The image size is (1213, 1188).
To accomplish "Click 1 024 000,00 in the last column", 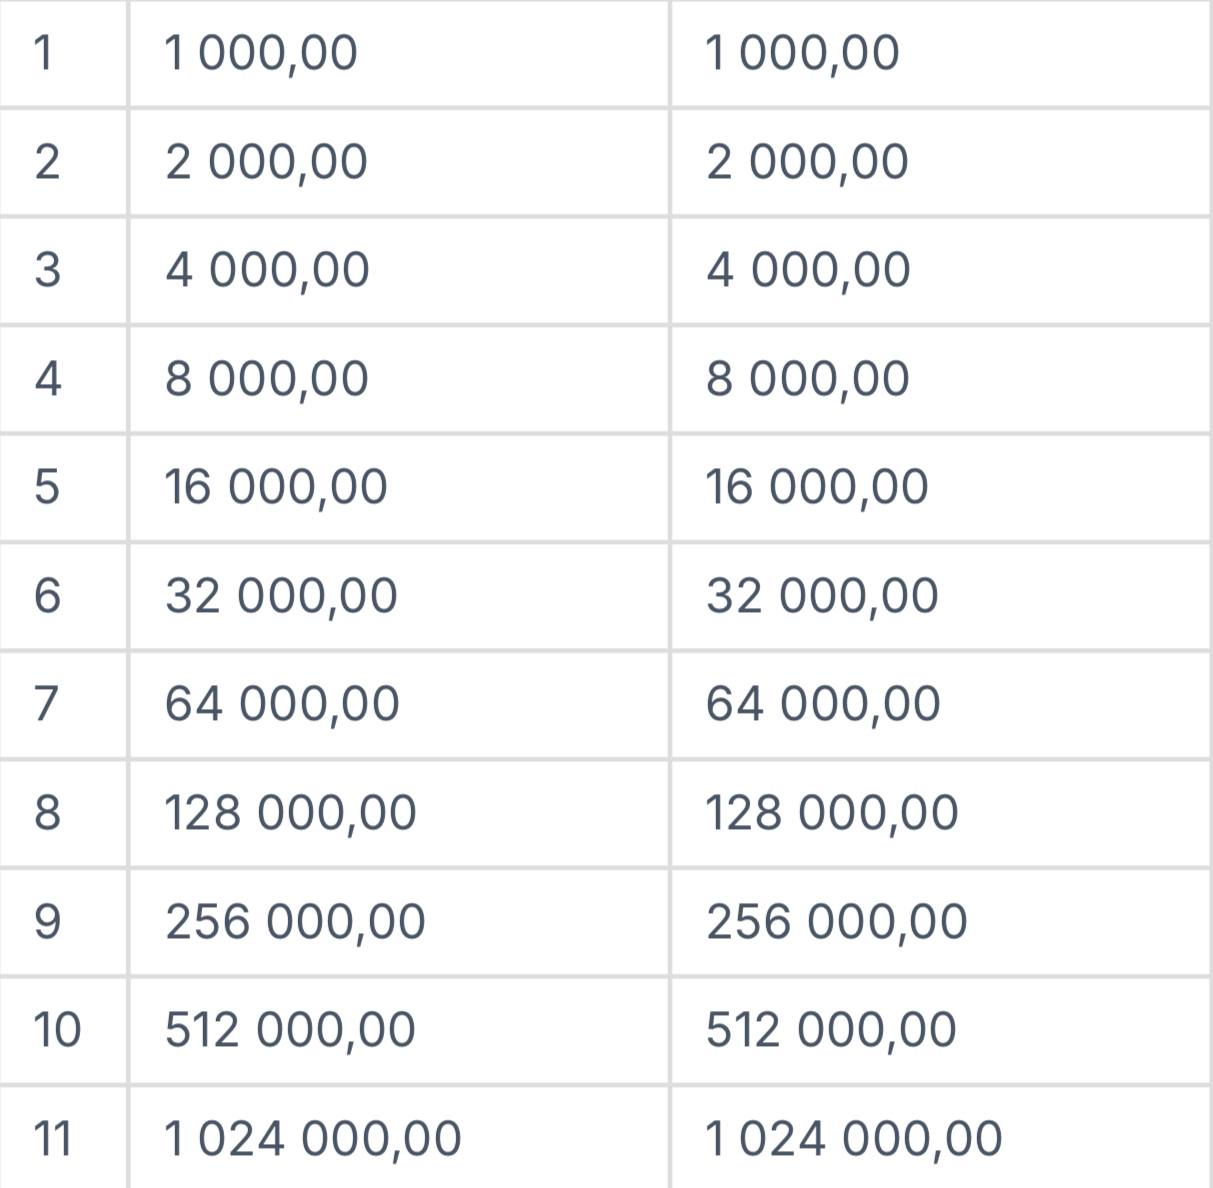I will tap(853, 1139).
